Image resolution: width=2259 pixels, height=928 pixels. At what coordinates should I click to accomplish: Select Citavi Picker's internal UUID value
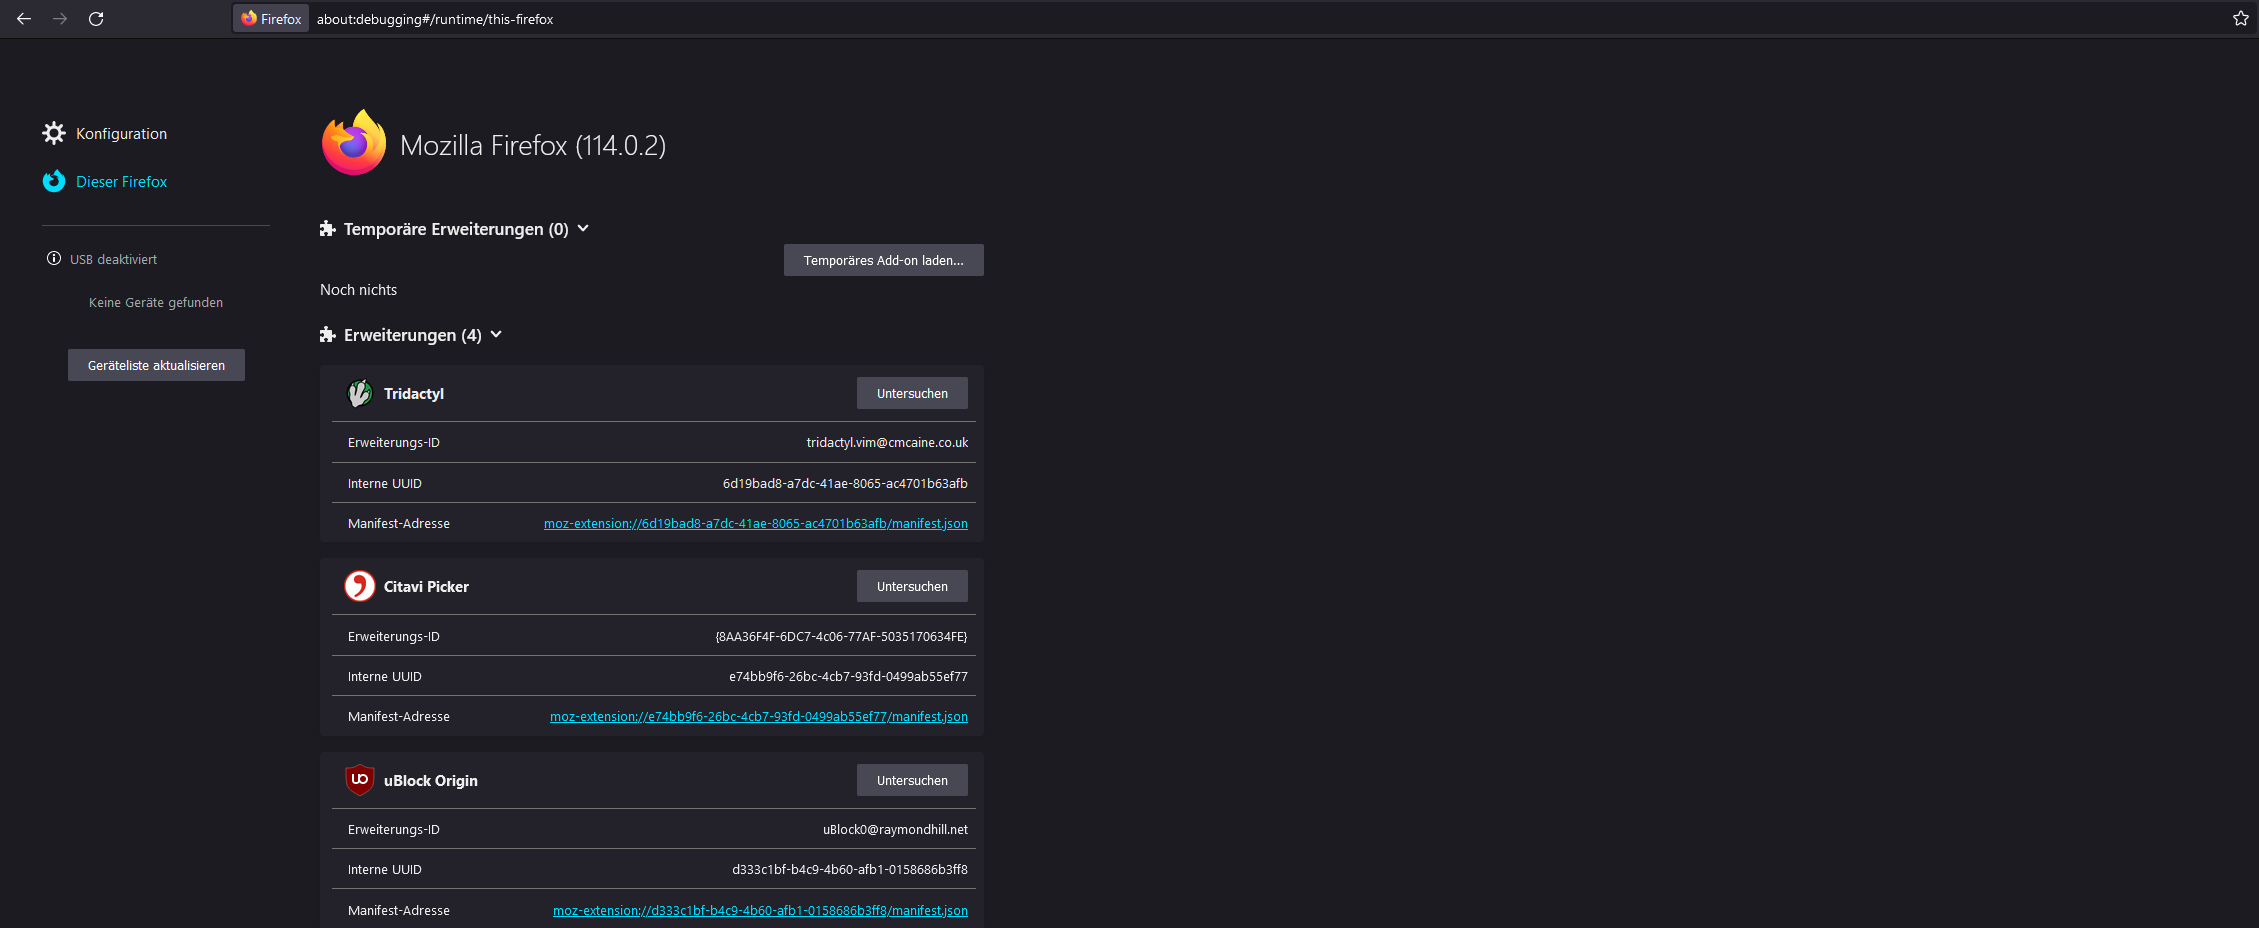click(x=848, y=676)
